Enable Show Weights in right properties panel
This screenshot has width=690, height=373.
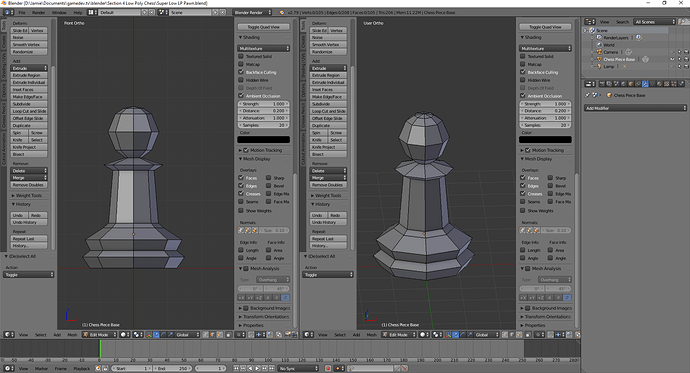coord(523,211)
